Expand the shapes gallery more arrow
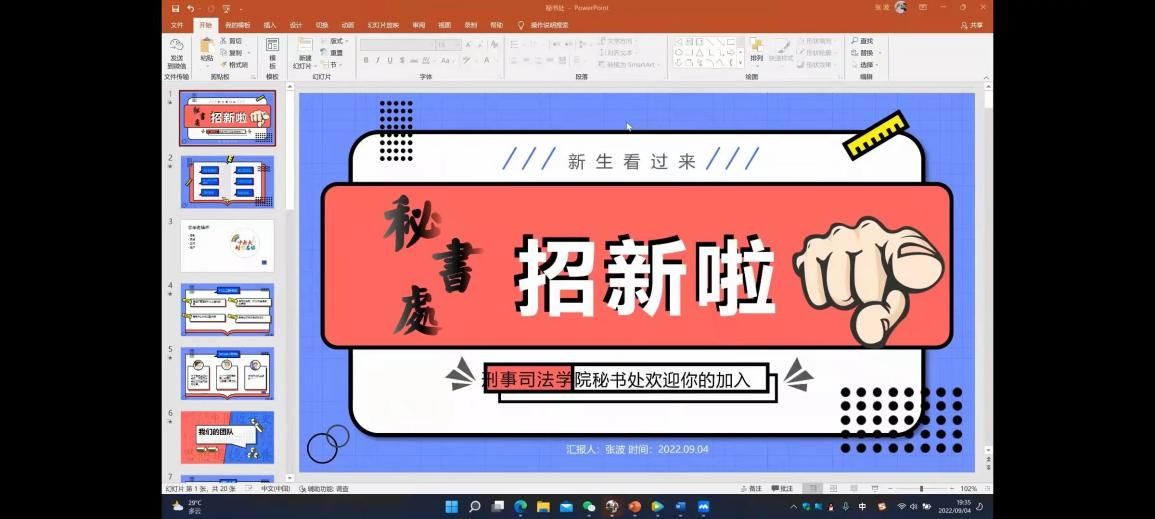Image resolution: width=1155 pixels, height=519 pixels. pyautogui.click(x=741, y=64)
